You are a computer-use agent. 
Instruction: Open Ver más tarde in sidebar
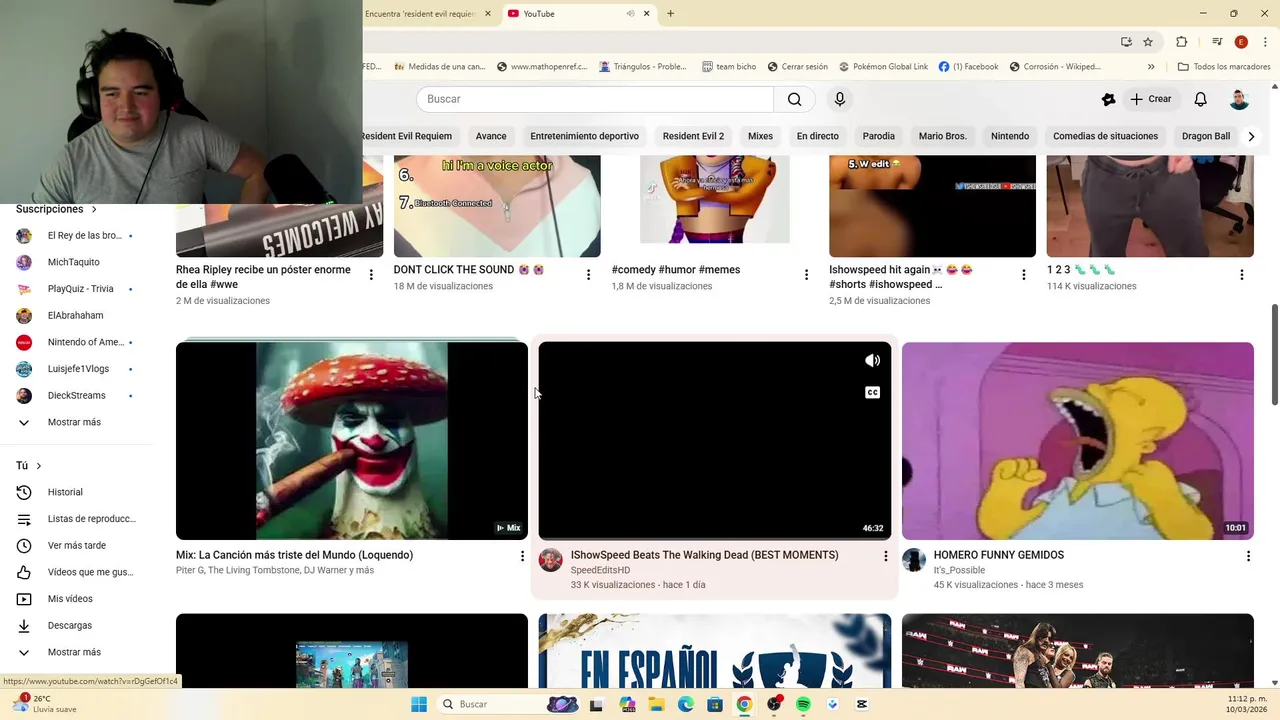click(x=76, y=545)
